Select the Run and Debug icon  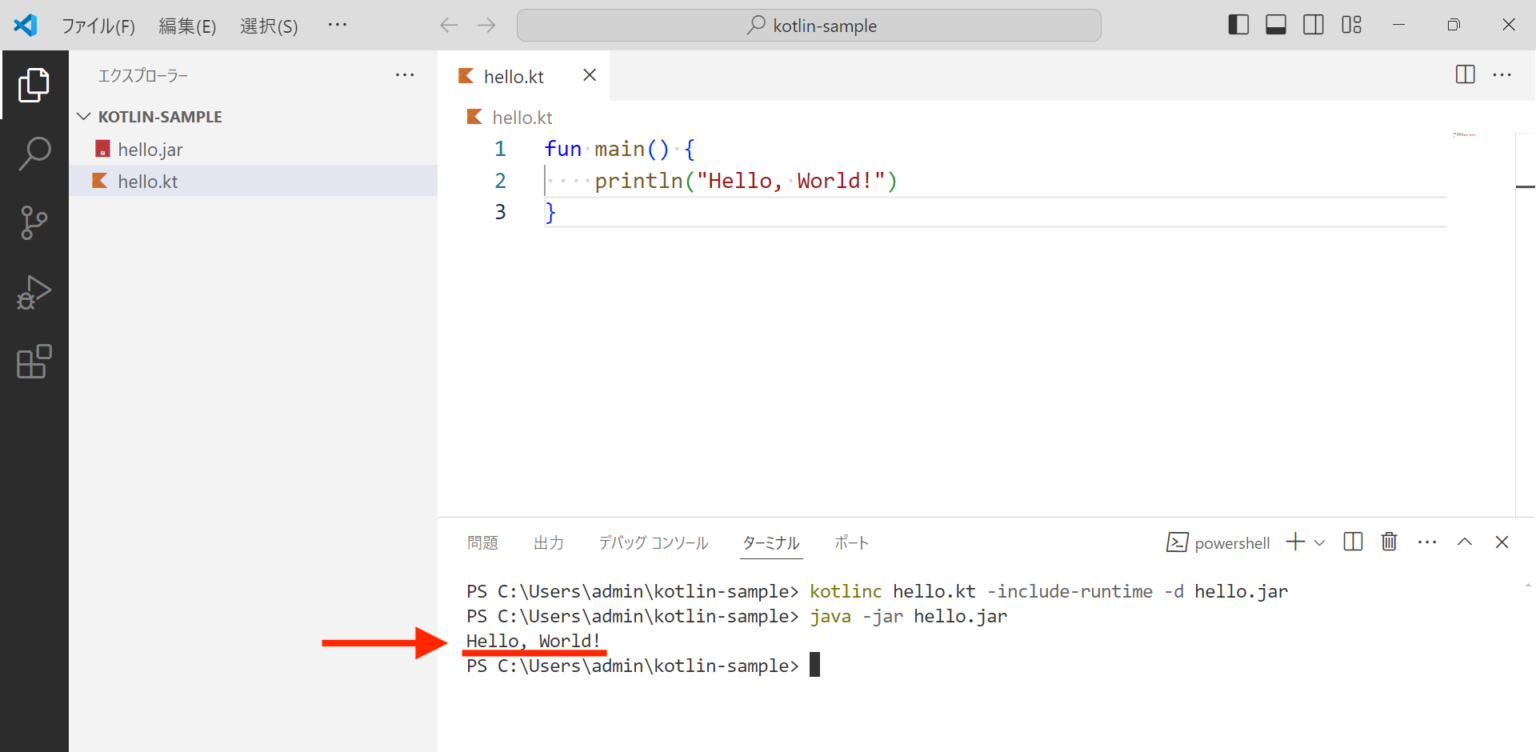click(x=35, y=292)
